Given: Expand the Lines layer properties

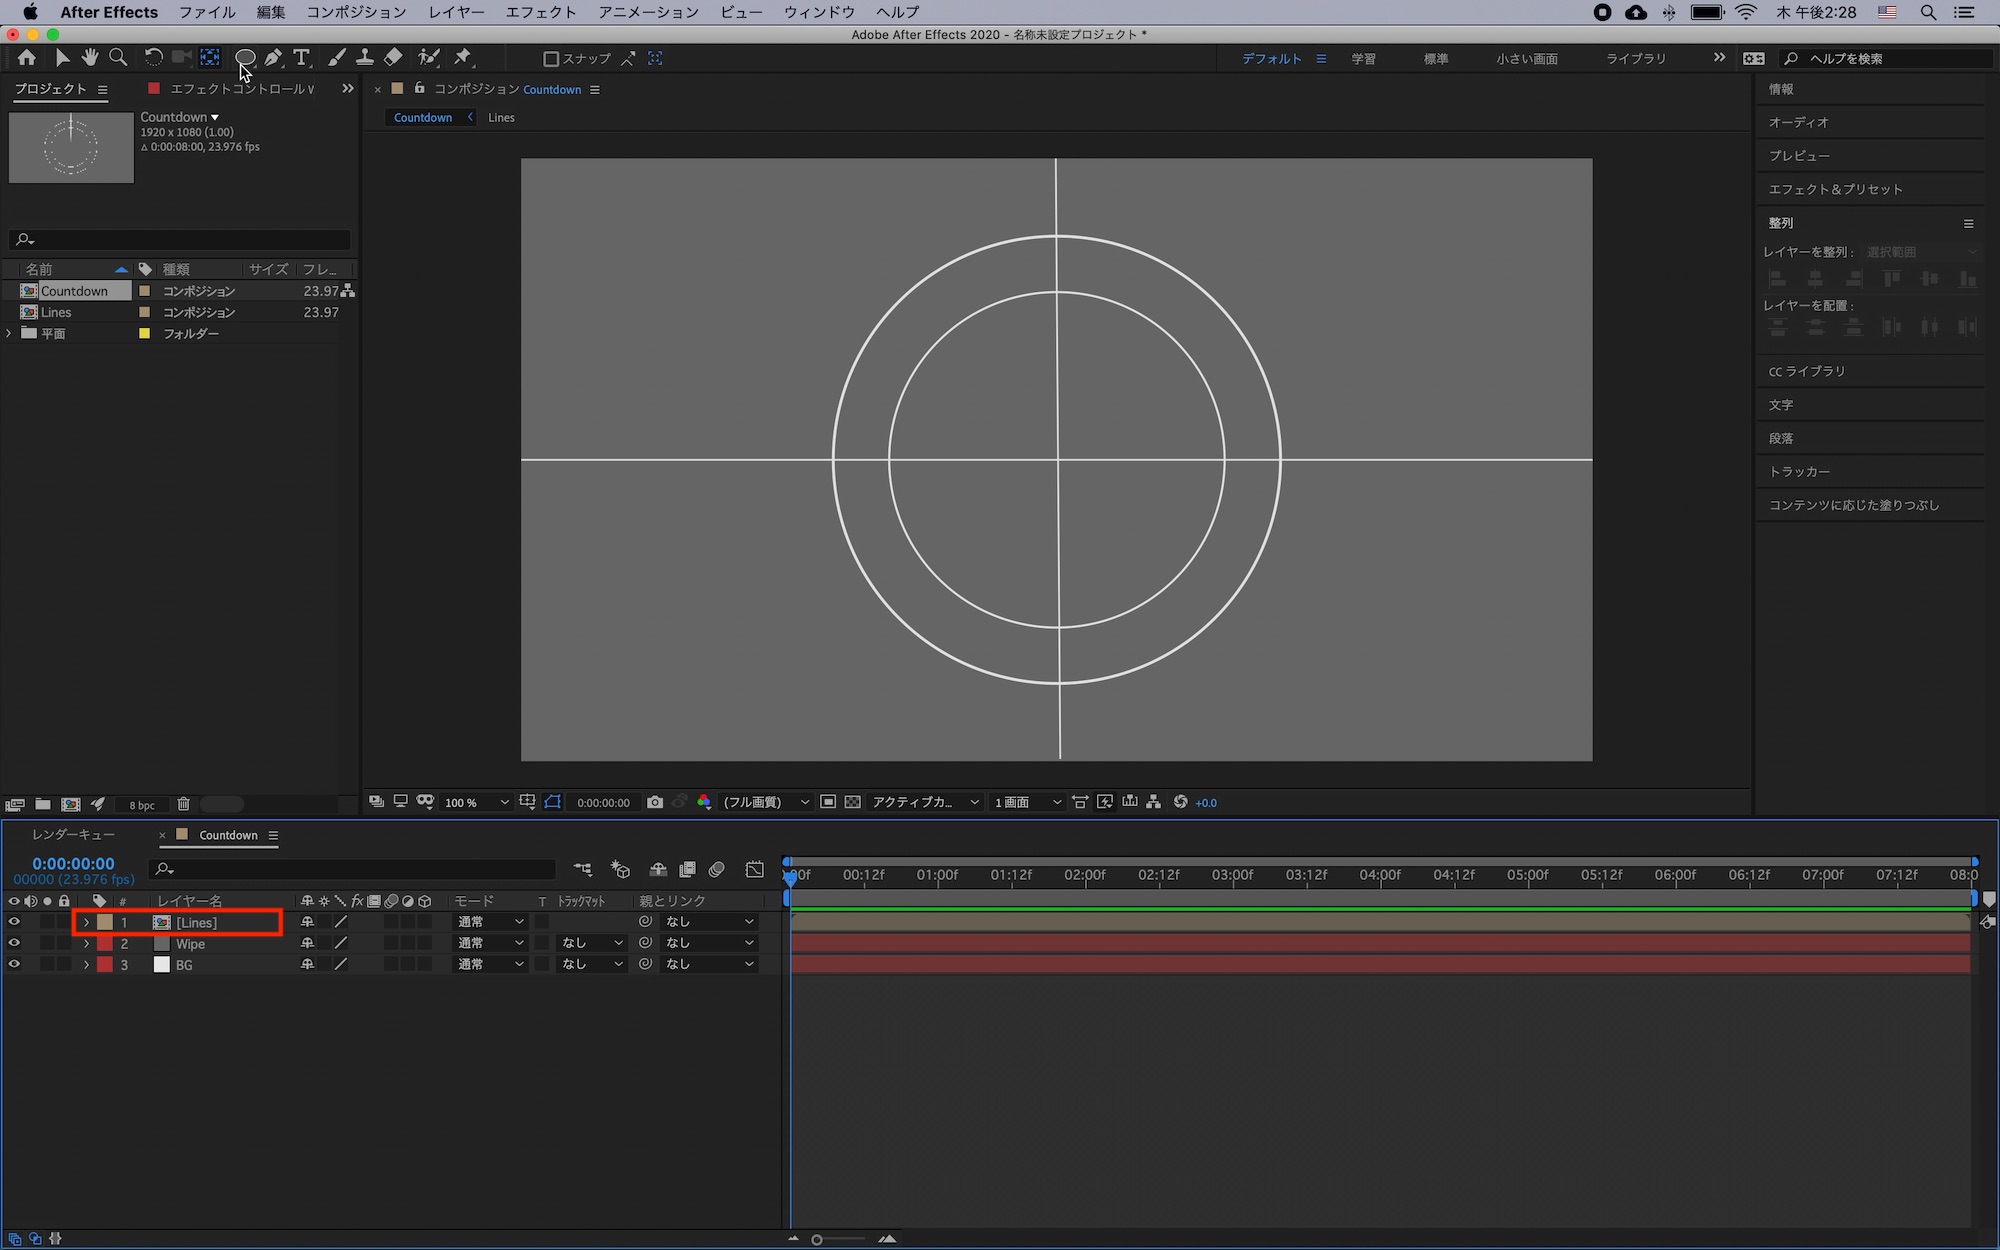Looking at the screenshot, I should (86, 922).
